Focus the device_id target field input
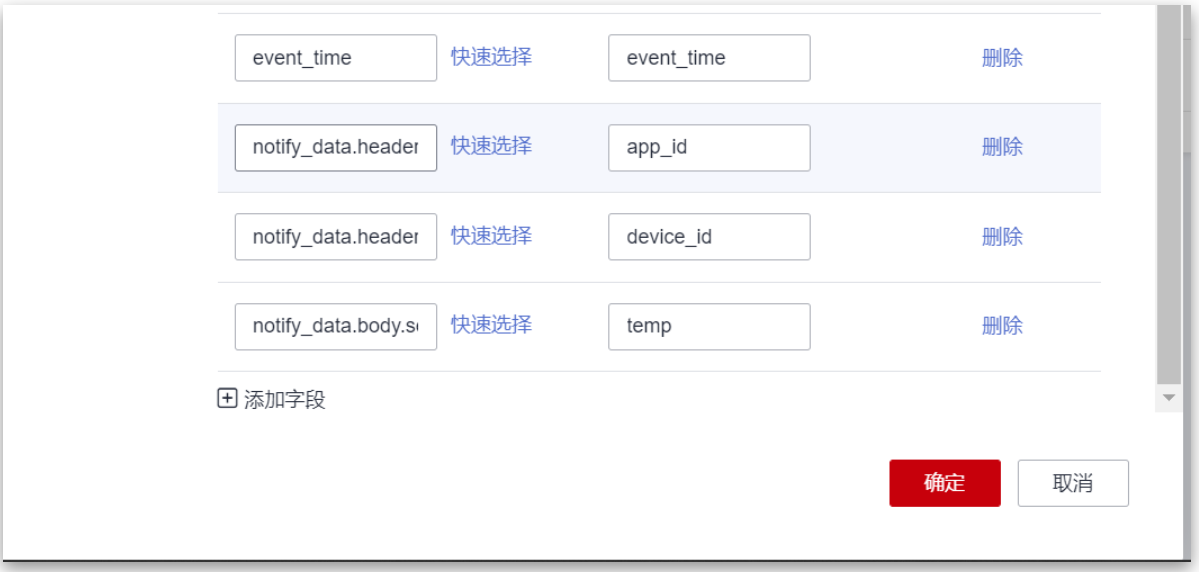Viewport: 1199px width, 572px height. [708, 237]
